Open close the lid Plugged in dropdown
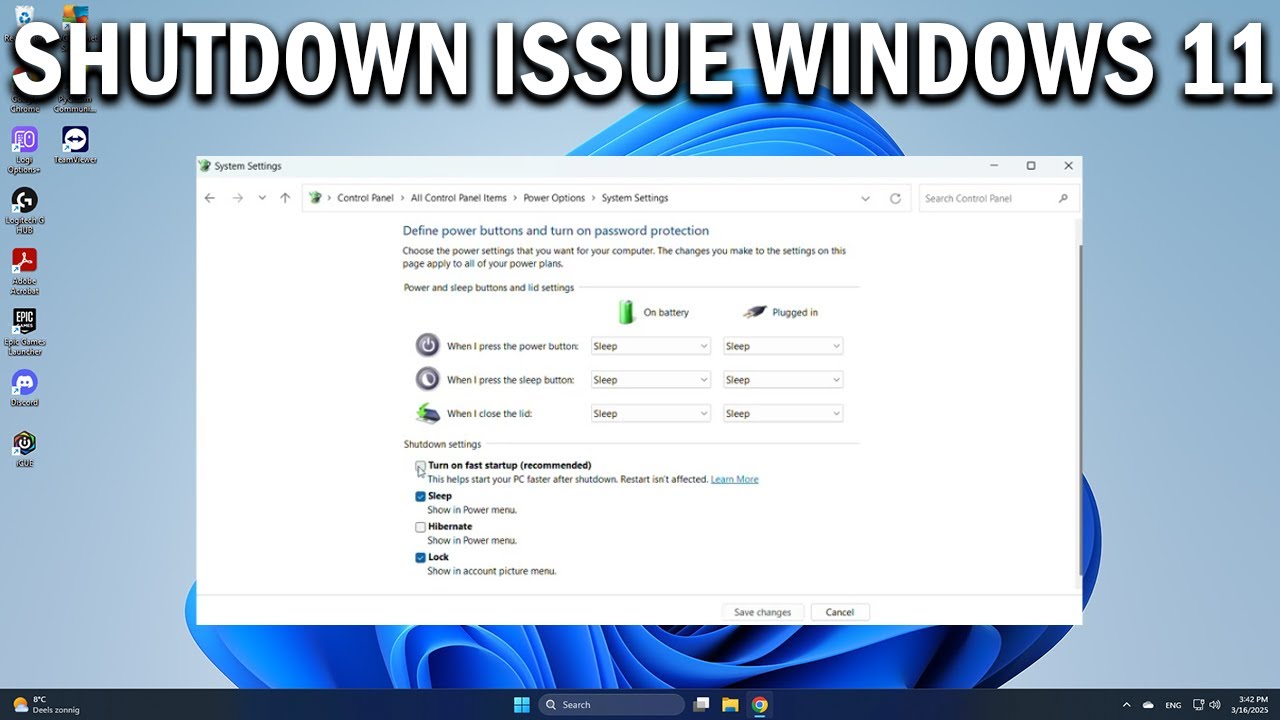 point(783,413)
